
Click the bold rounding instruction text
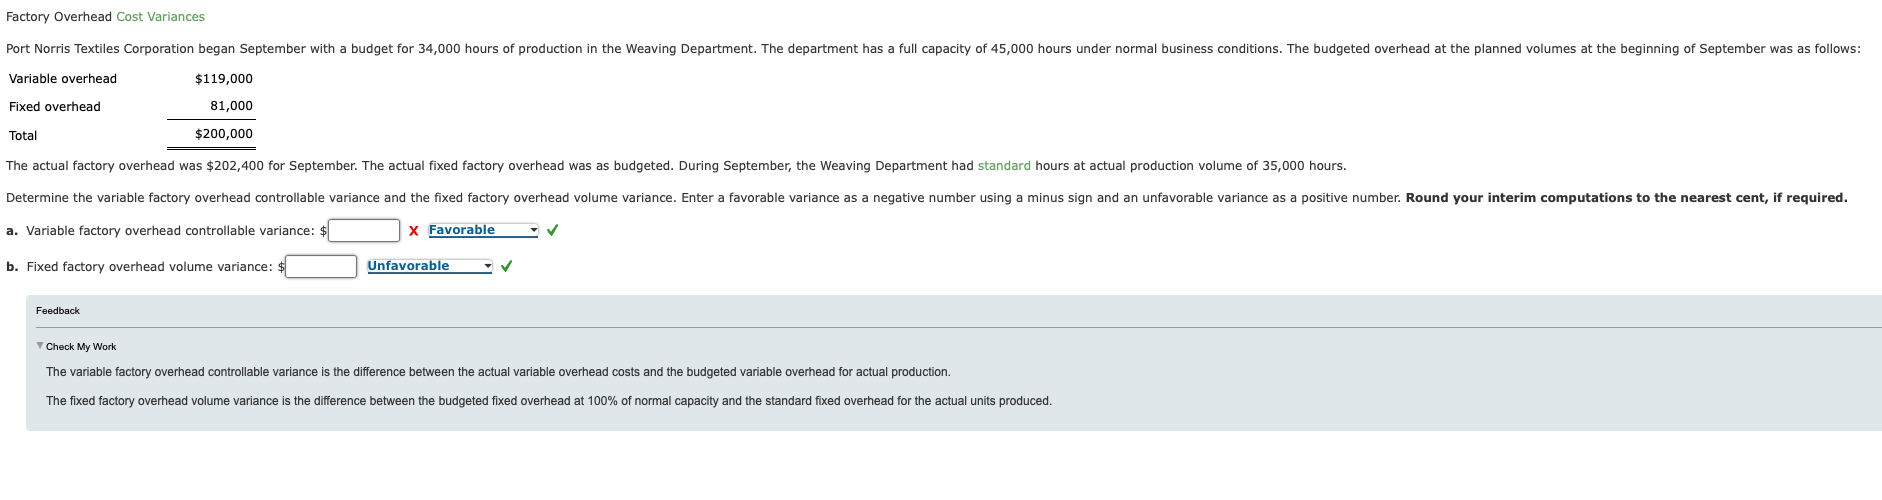(x=1626, y=198)
